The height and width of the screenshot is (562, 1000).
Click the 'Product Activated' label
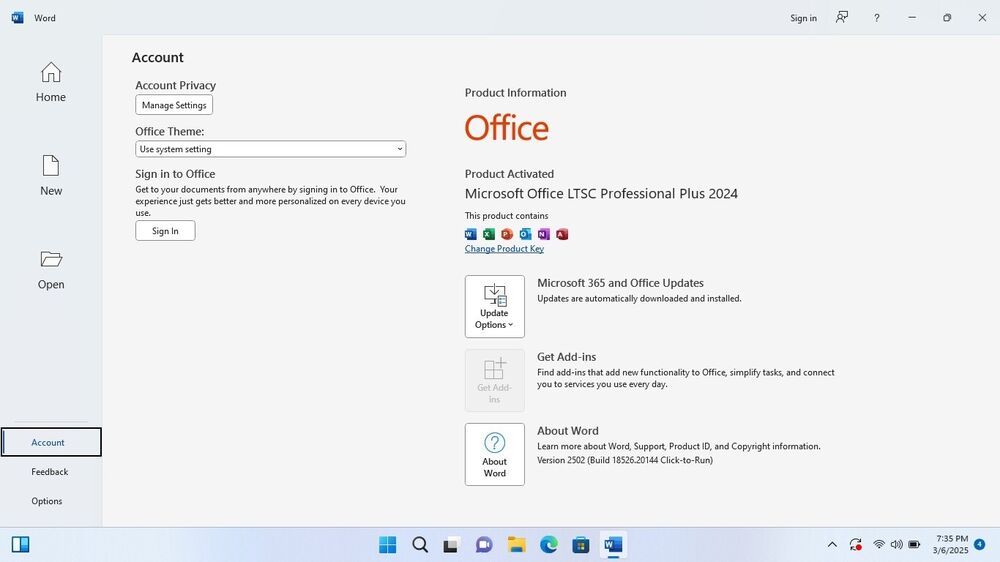tap(510, 174)
